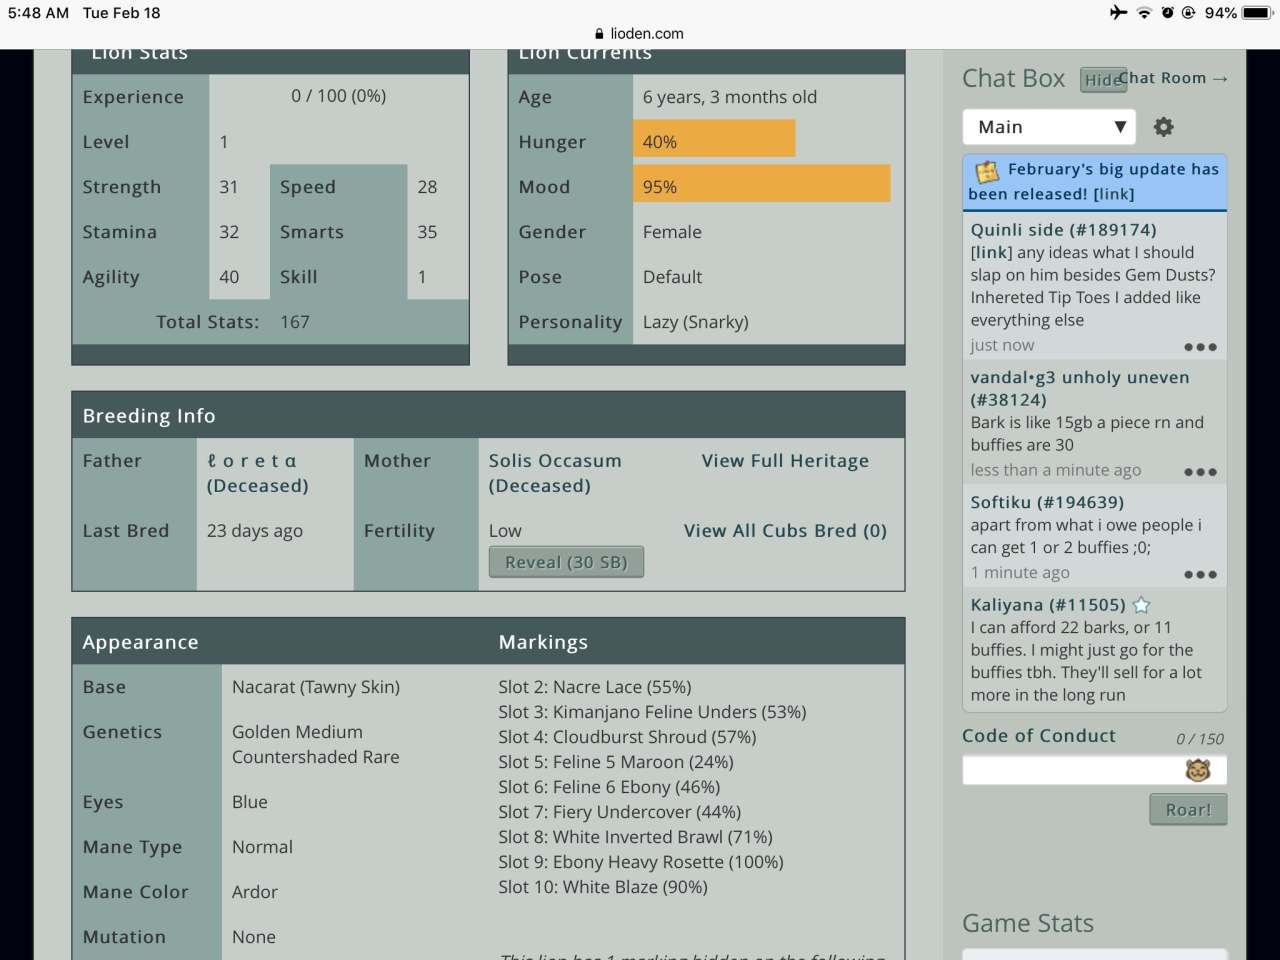The height and width of the screenshot is (960, 1280).
Task: Click the Agility value 40
Action: coord(229,277)
